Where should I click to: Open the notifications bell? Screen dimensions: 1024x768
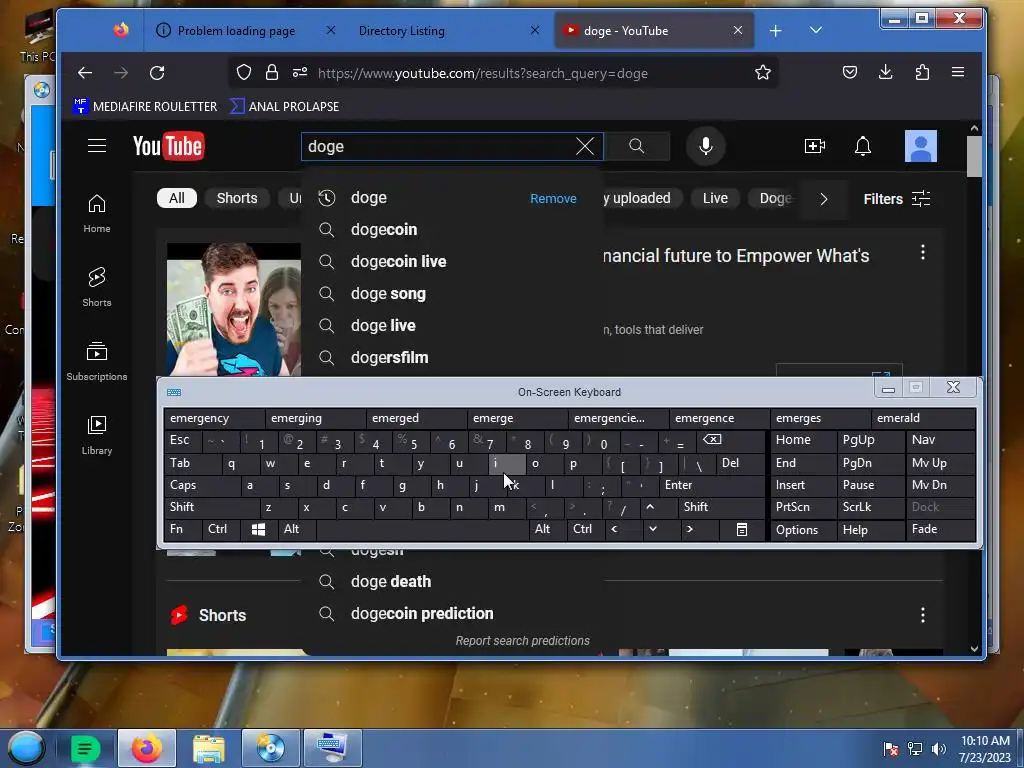[x=863, y=146]
